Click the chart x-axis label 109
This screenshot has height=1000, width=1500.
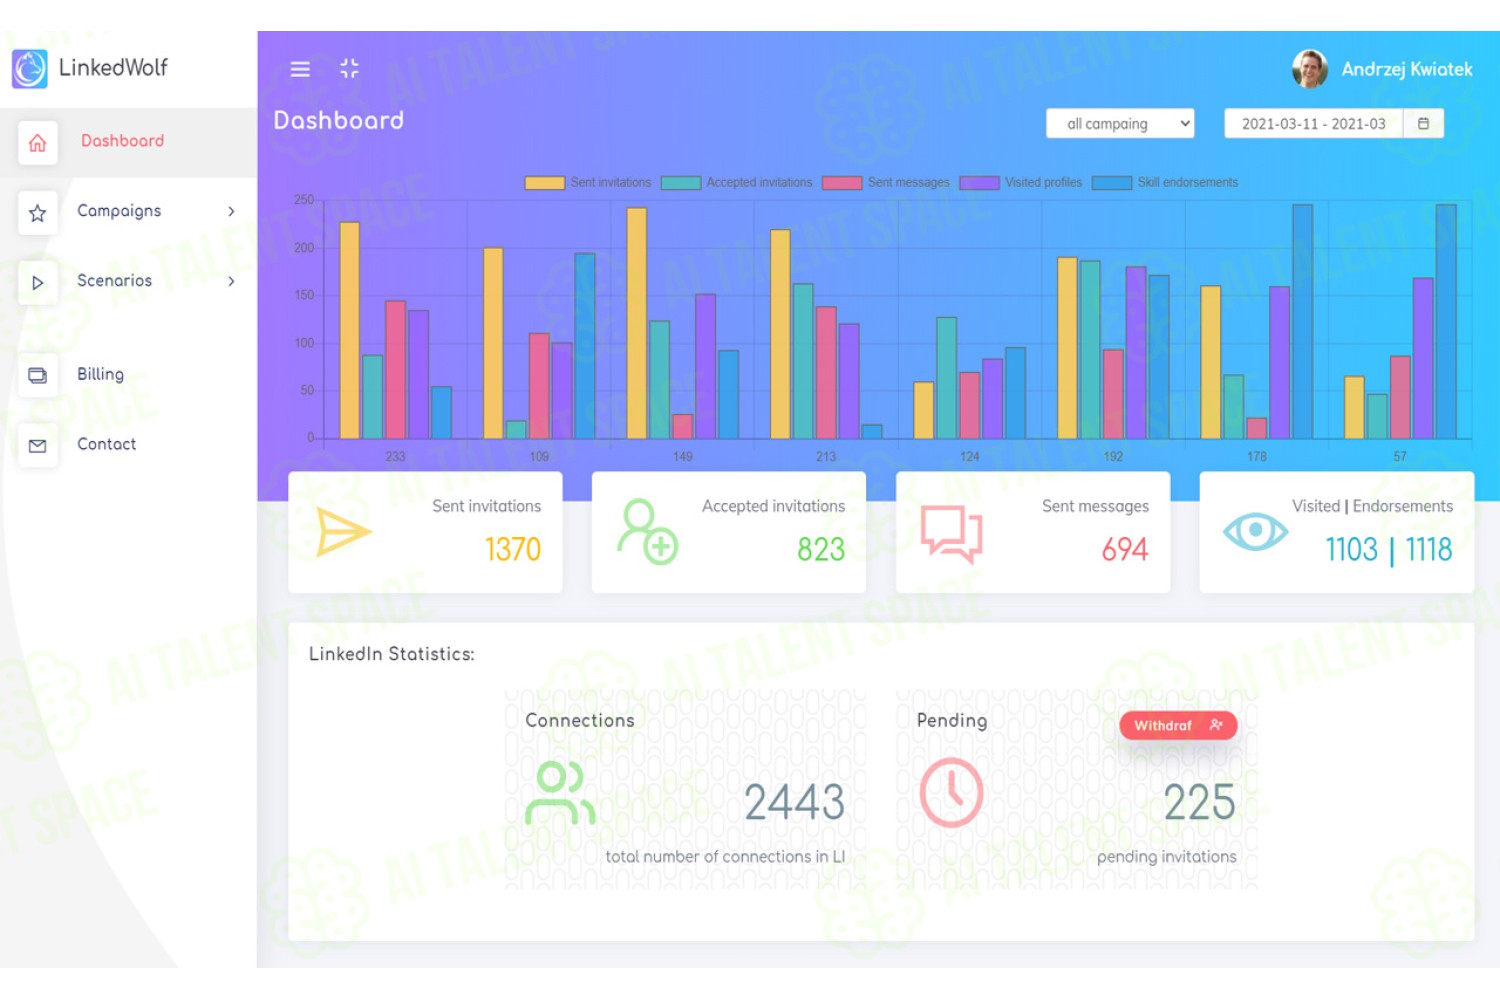(x=539, y=456)
